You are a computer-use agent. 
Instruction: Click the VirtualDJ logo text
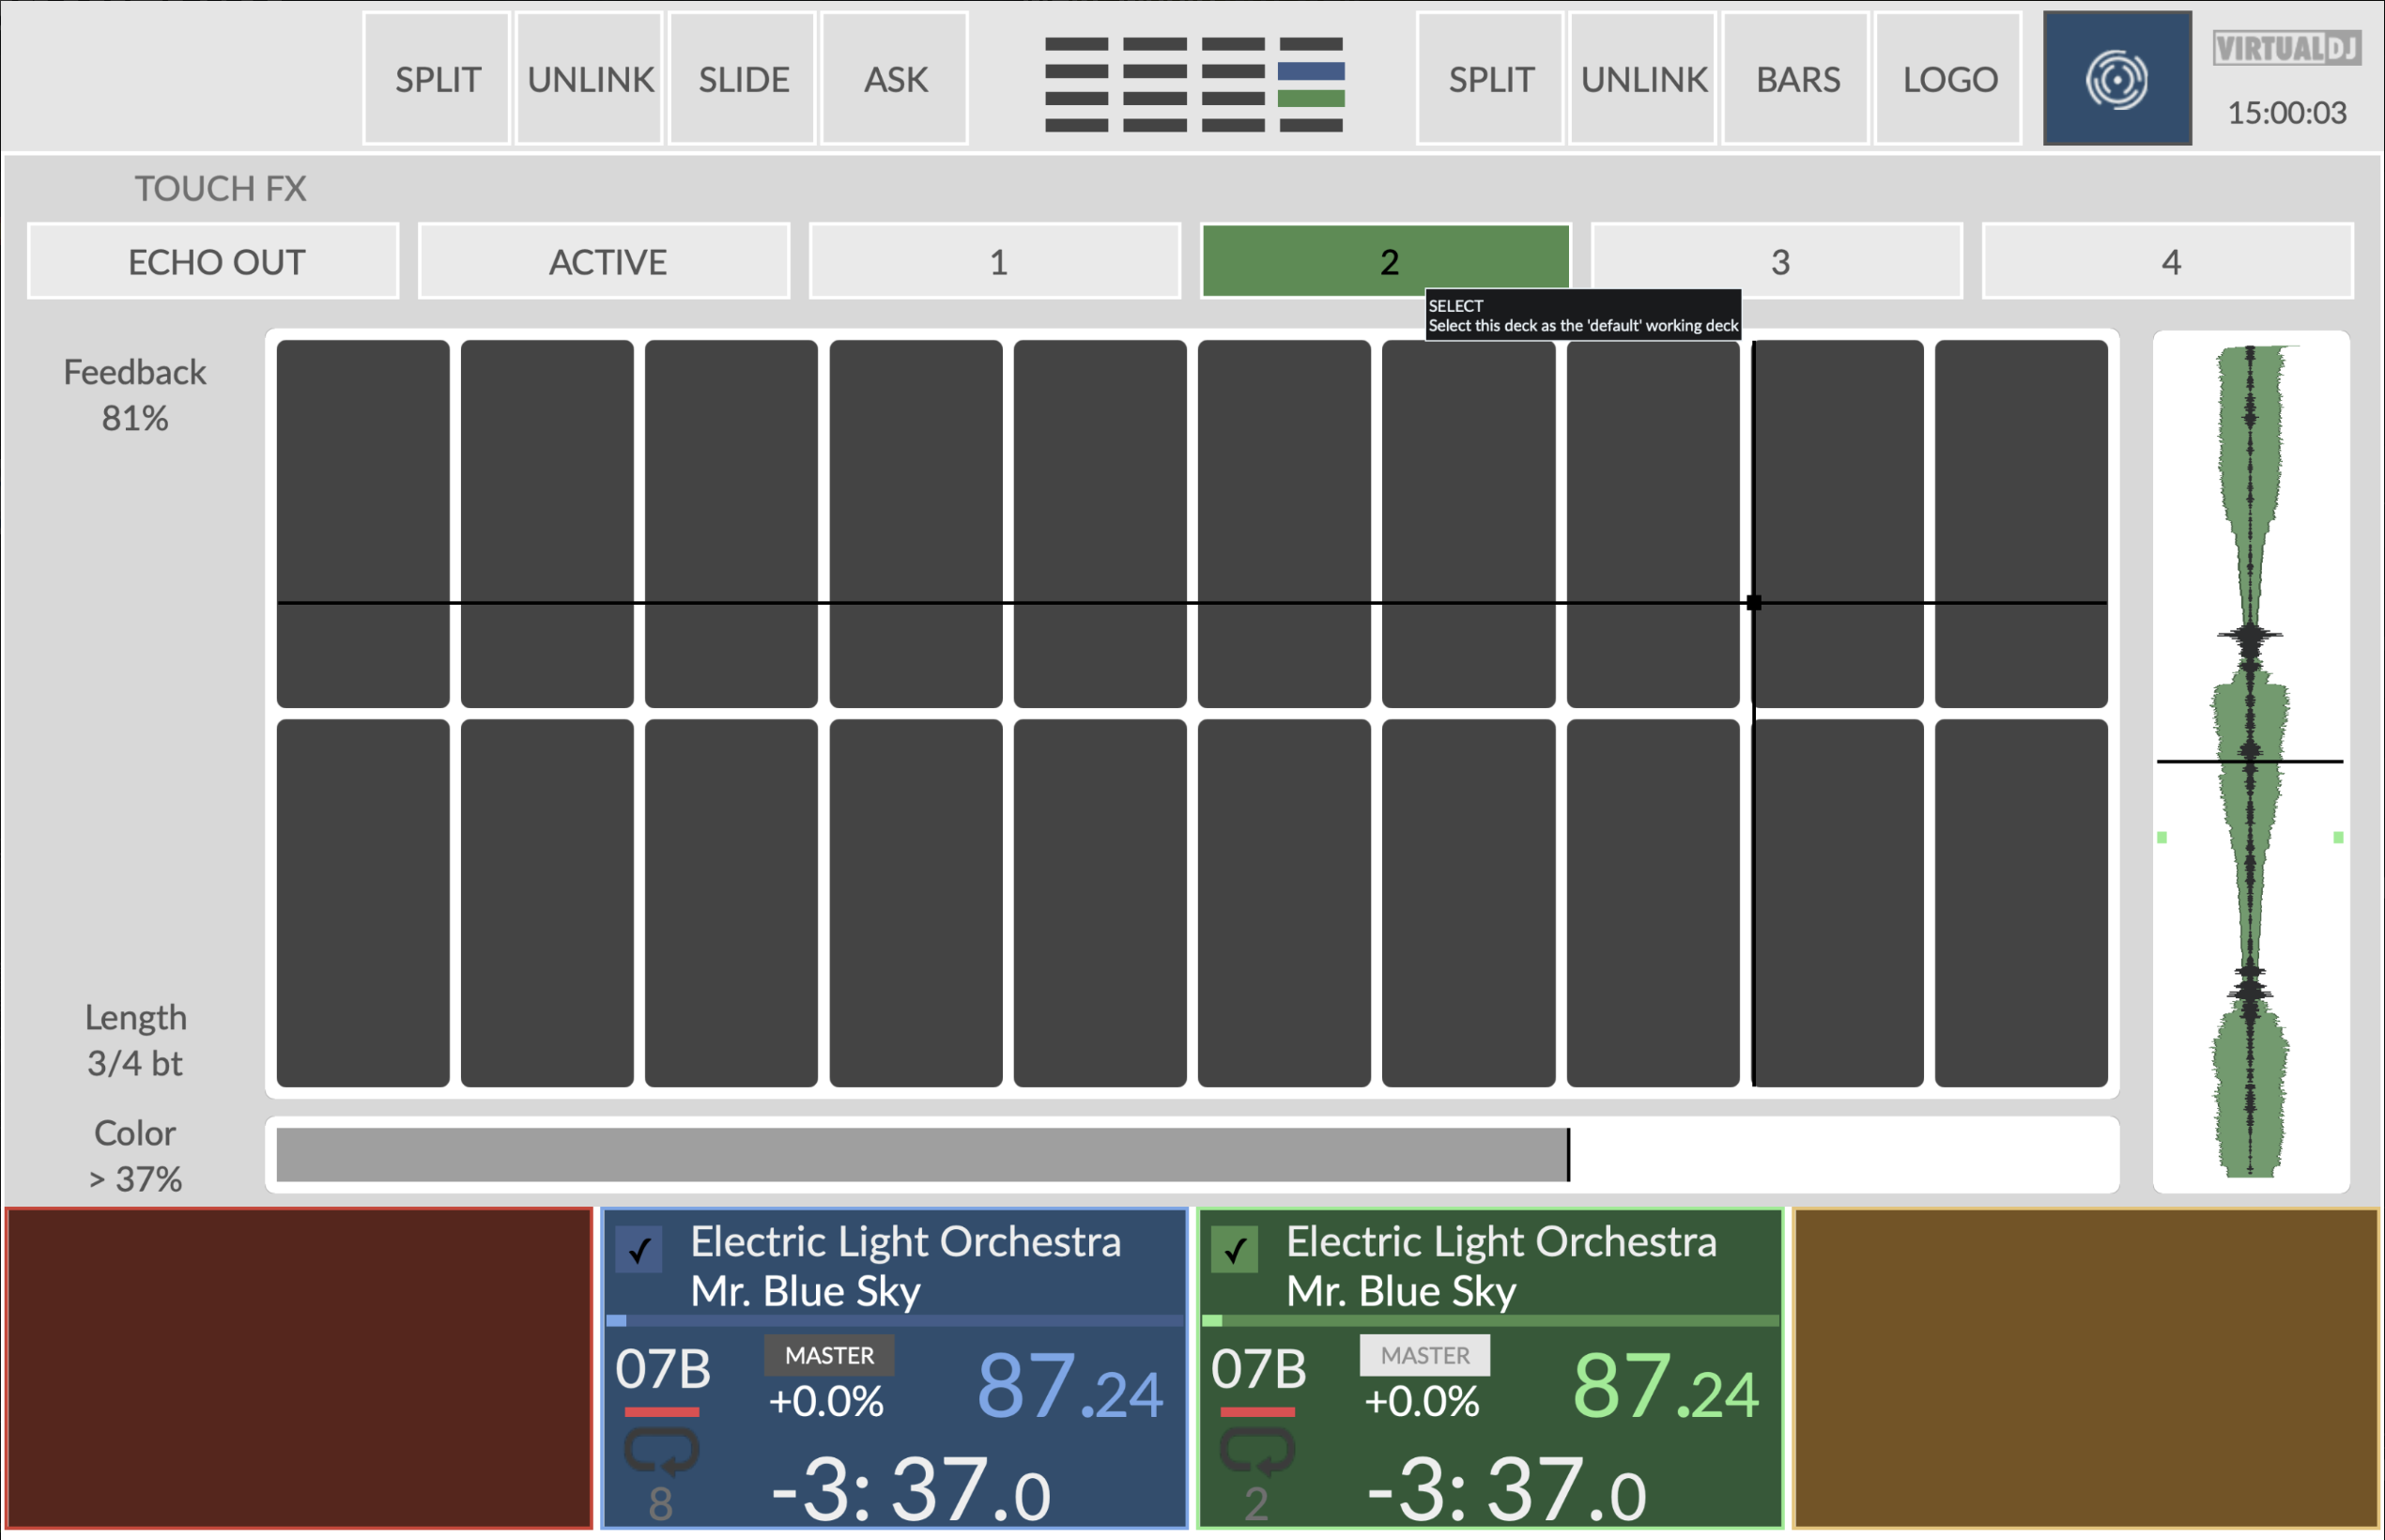(x=2287, y=48)
